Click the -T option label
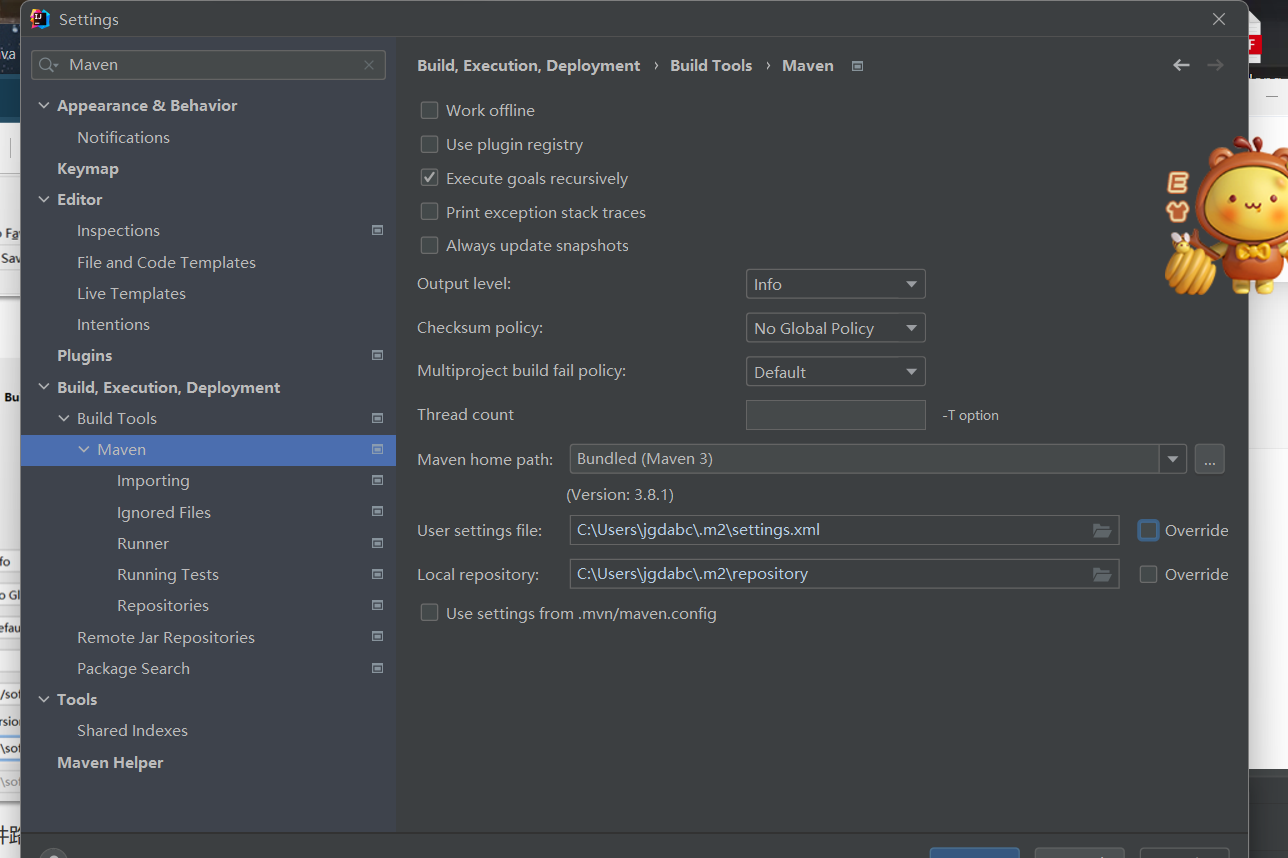1288x858 pixels. pos(970,415)
